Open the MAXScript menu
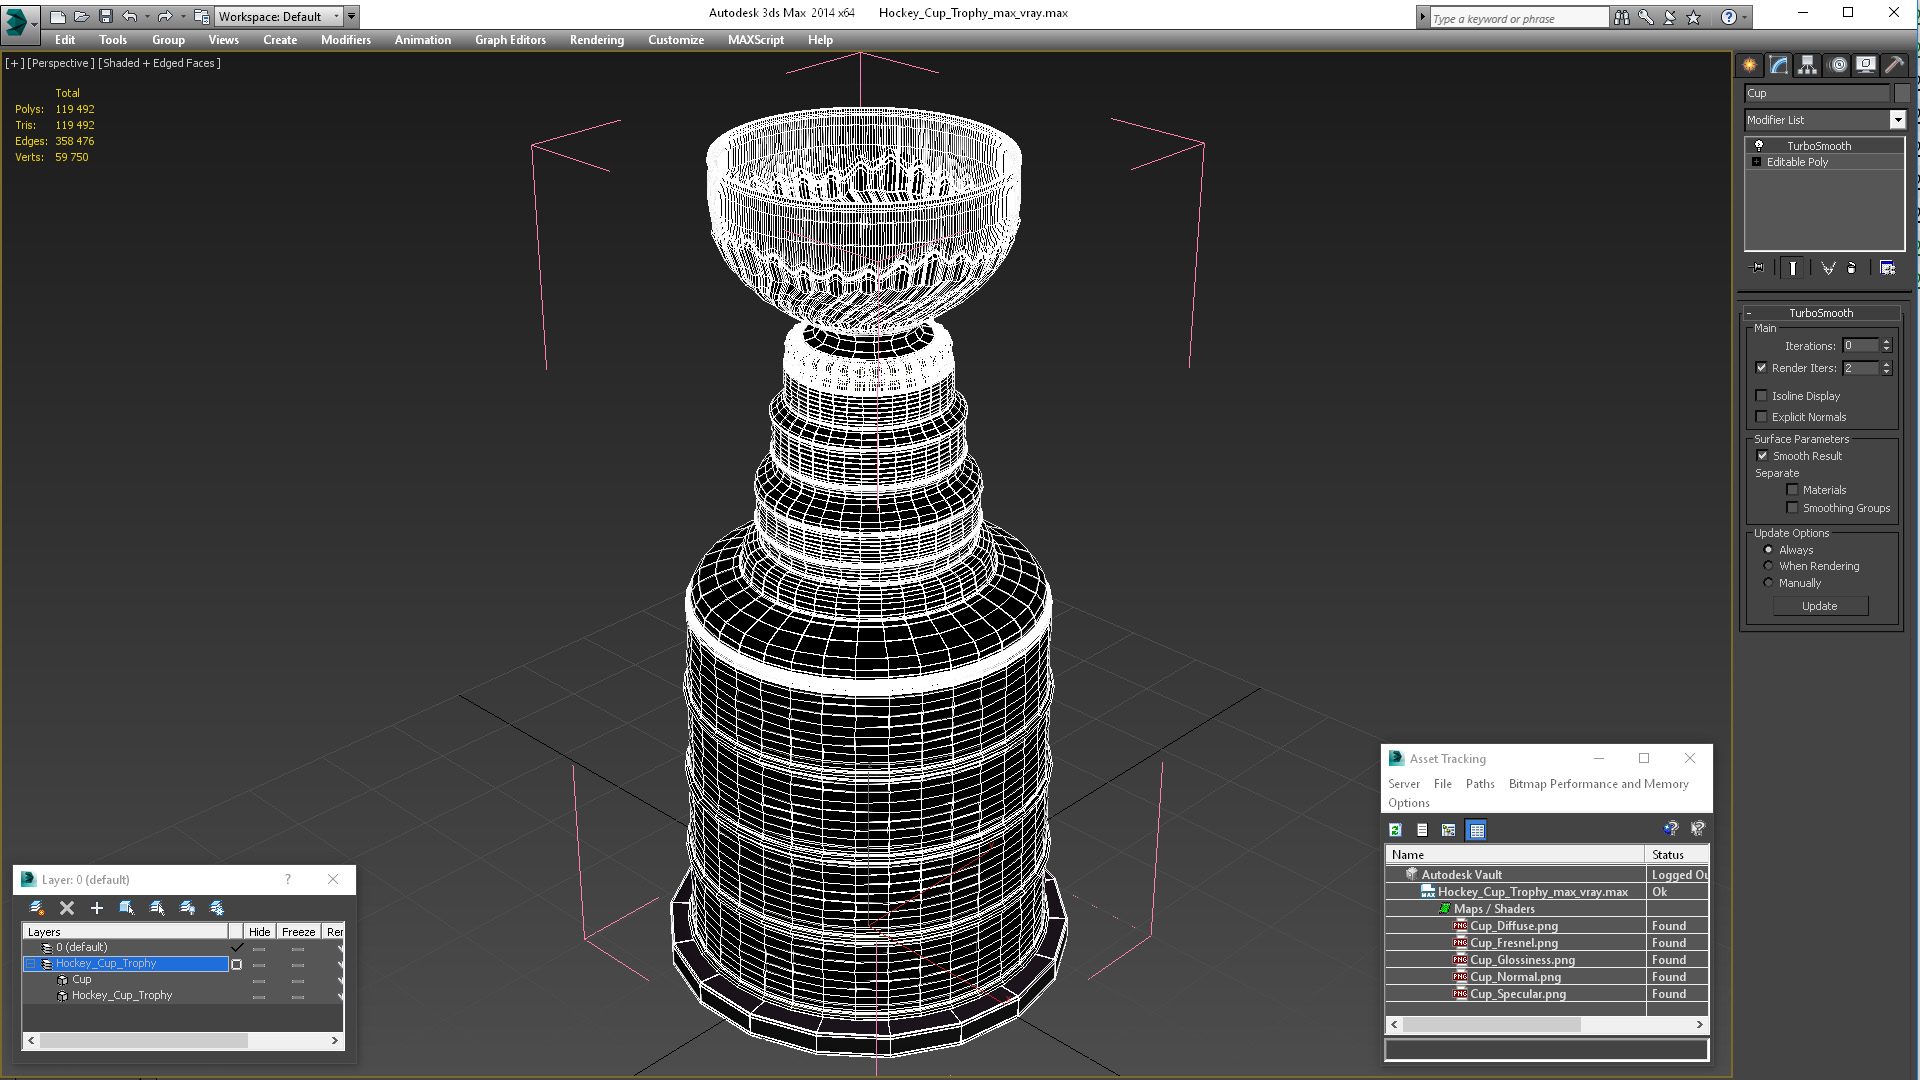The height and width of the screenshot is (1080, 1920). 756,40
